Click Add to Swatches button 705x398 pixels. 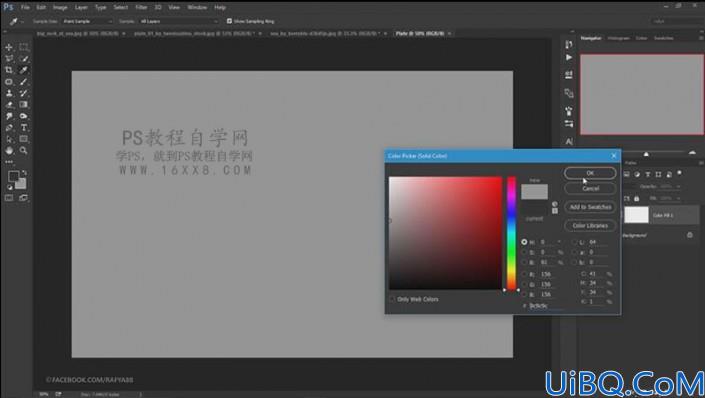click(x=590, y=207)
